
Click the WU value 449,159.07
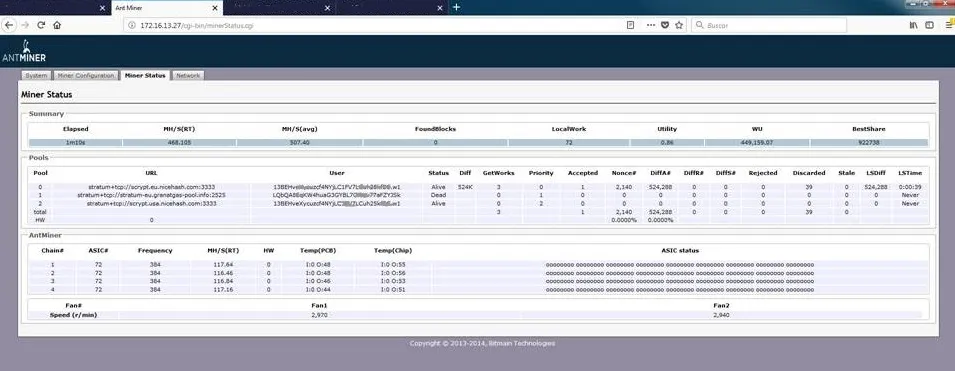[757, 143]
